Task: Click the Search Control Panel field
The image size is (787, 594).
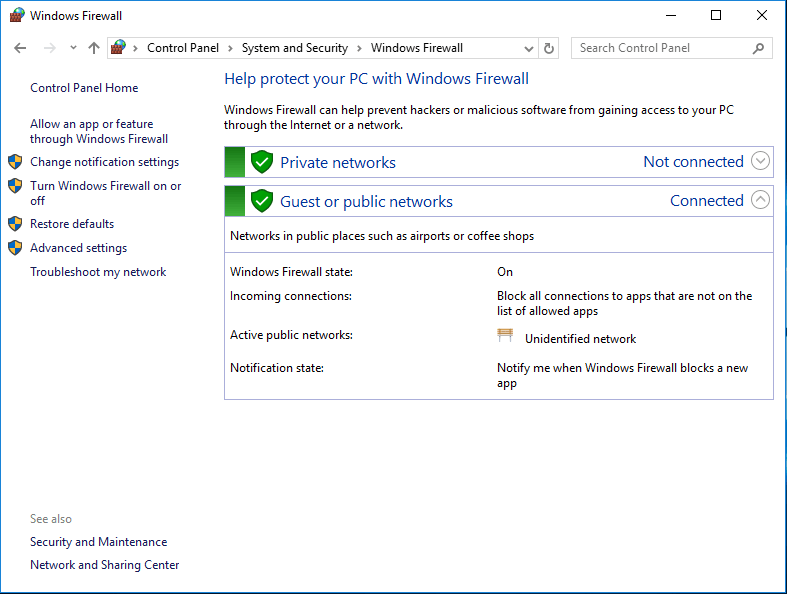Action: 660,48
